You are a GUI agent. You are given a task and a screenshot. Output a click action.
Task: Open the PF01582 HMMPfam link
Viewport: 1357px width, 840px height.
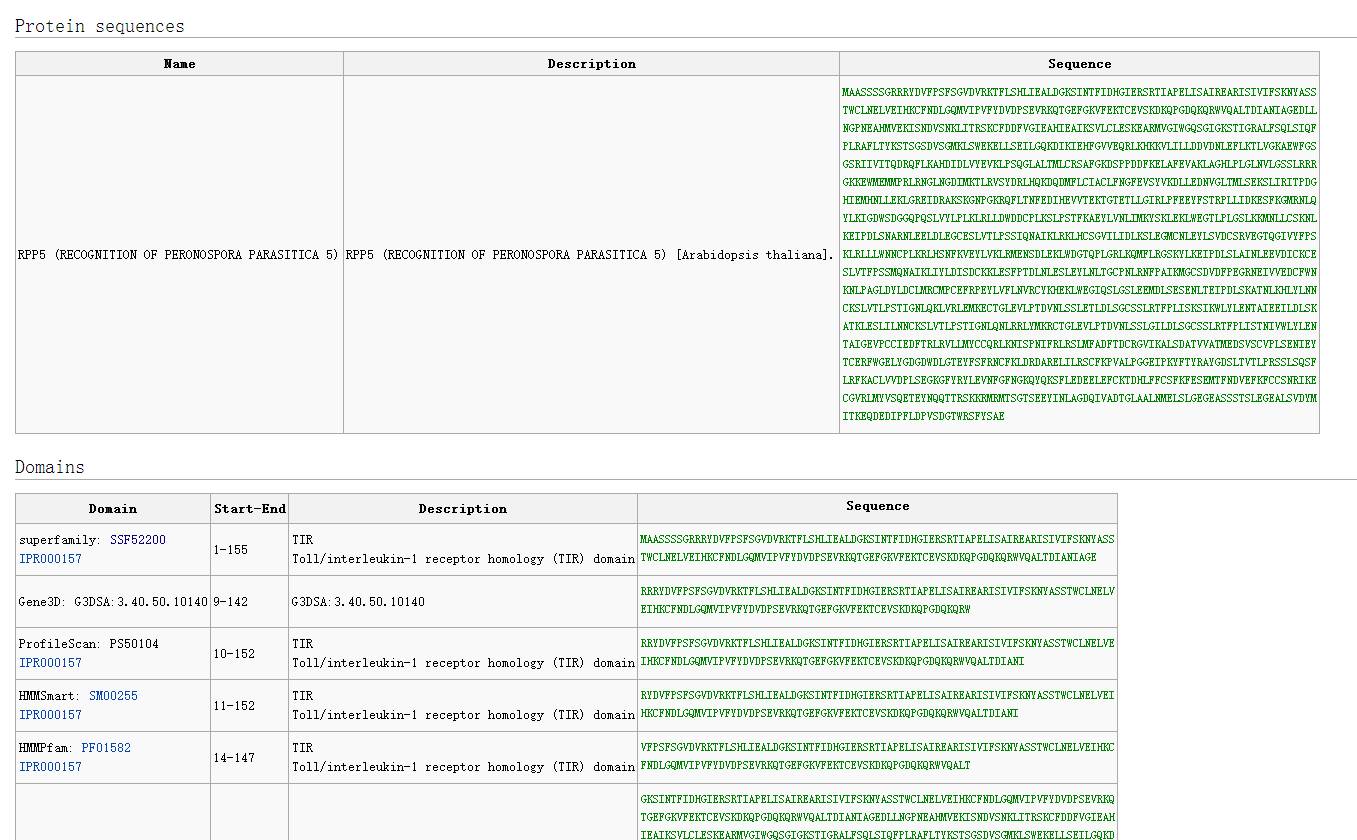click(x=107, y=747)
